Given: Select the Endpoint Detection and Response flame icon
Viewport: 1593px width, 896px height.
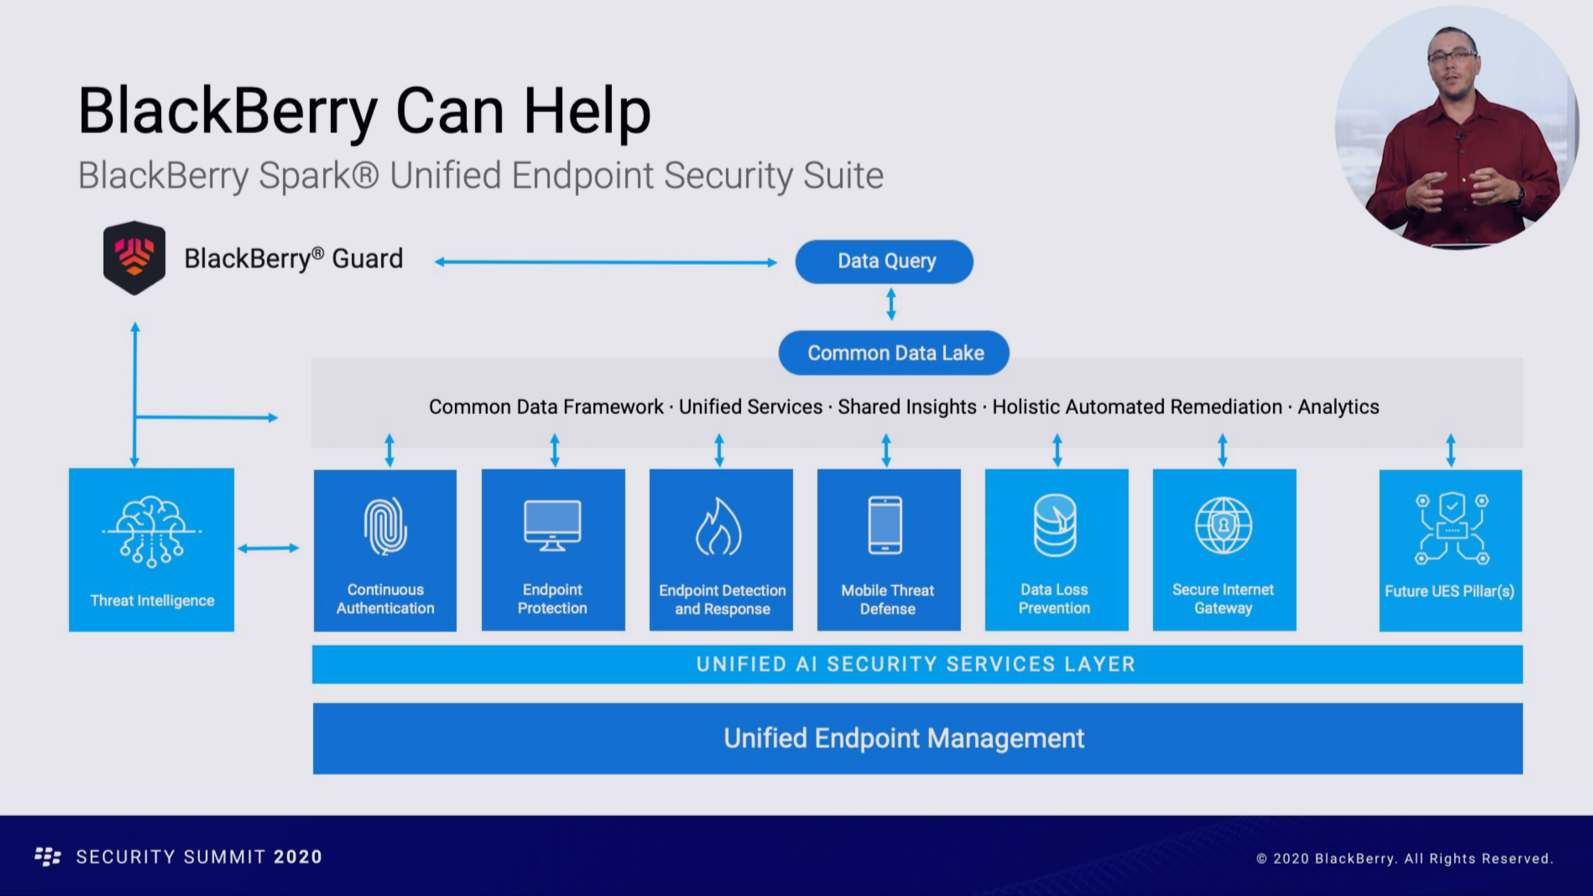Looking at the screenshot, I should [x=719, y=526].
